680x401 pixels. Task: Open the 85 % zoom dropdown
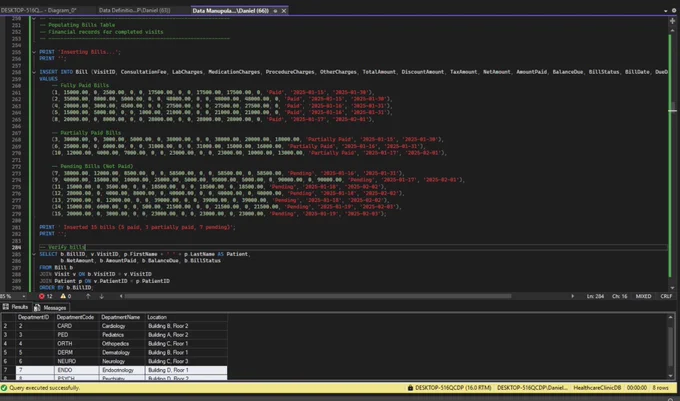[24, 297]
